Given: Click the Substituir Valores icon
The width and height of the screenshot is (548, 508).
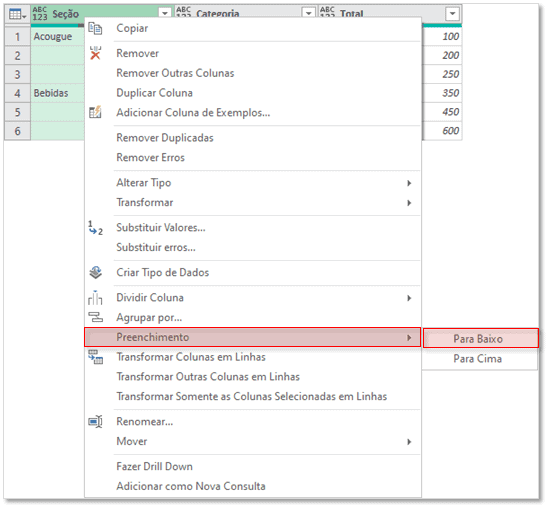Looking at the screenshot, I should coord(95,228).
